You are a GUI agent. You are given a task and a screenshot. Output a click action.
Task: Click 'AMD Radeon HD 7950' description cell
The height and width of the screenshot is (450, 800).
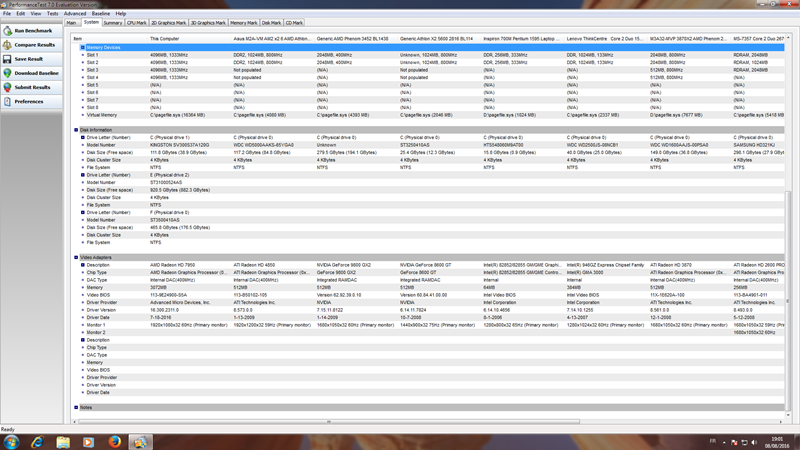(172, 265)
